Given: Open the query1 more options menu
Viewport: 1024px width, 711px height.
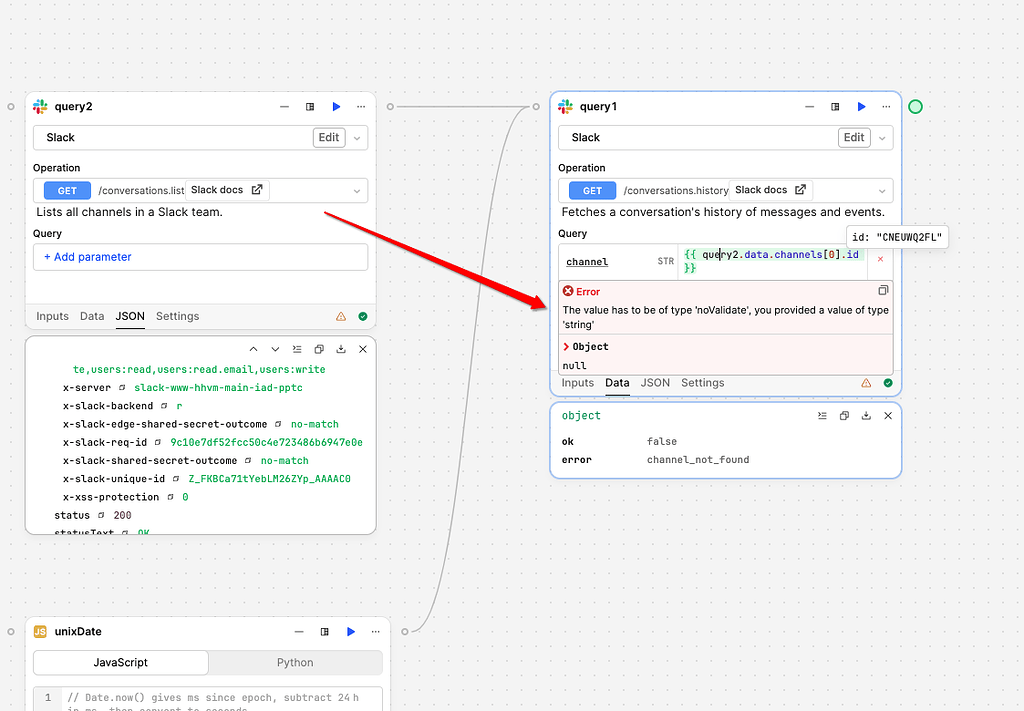Looking at the screenshot, I should [x=886, y=106].
